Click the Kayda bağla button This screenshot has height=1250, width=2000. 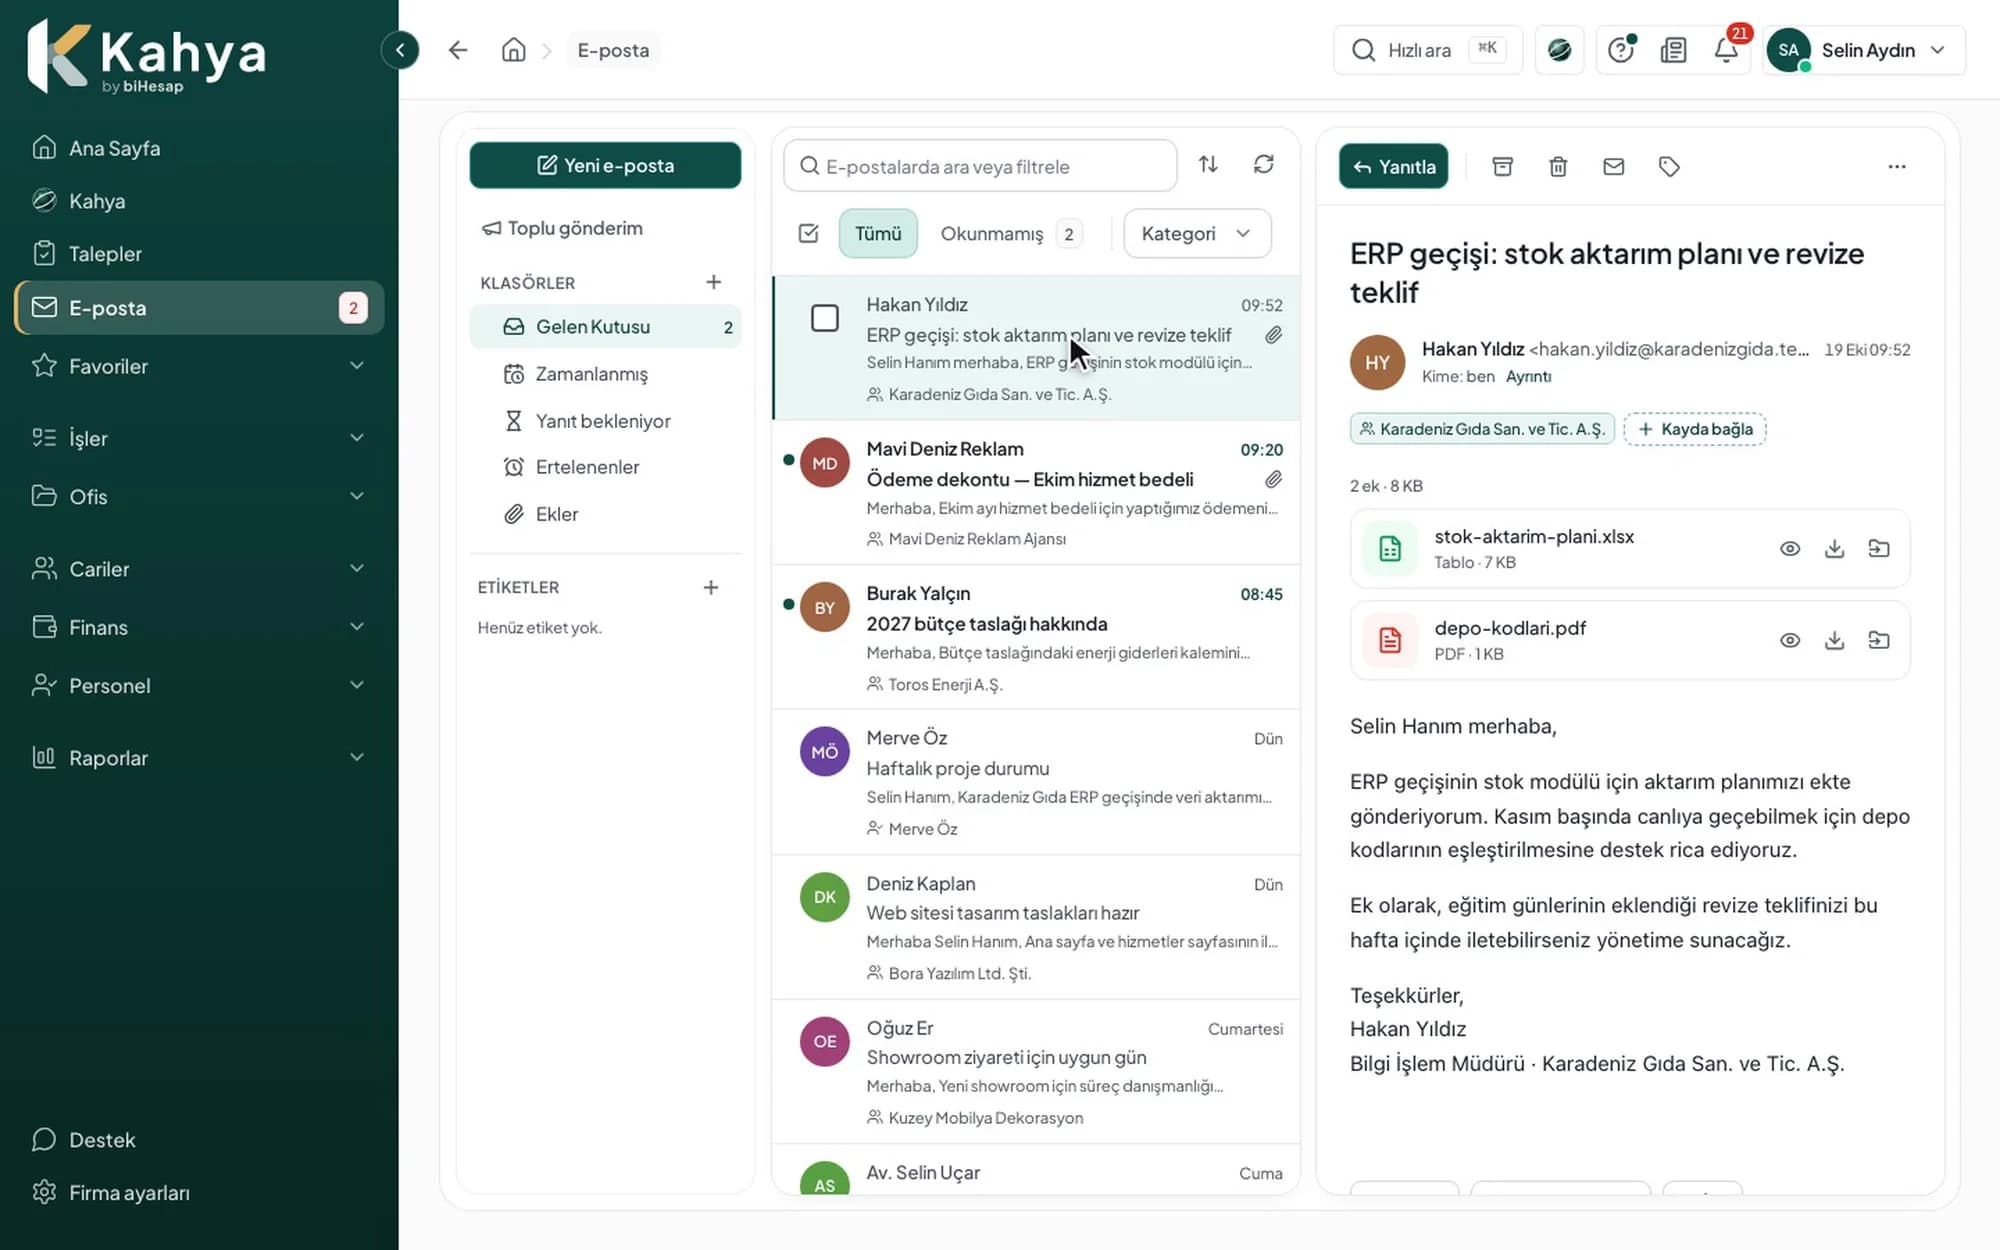1695,429
